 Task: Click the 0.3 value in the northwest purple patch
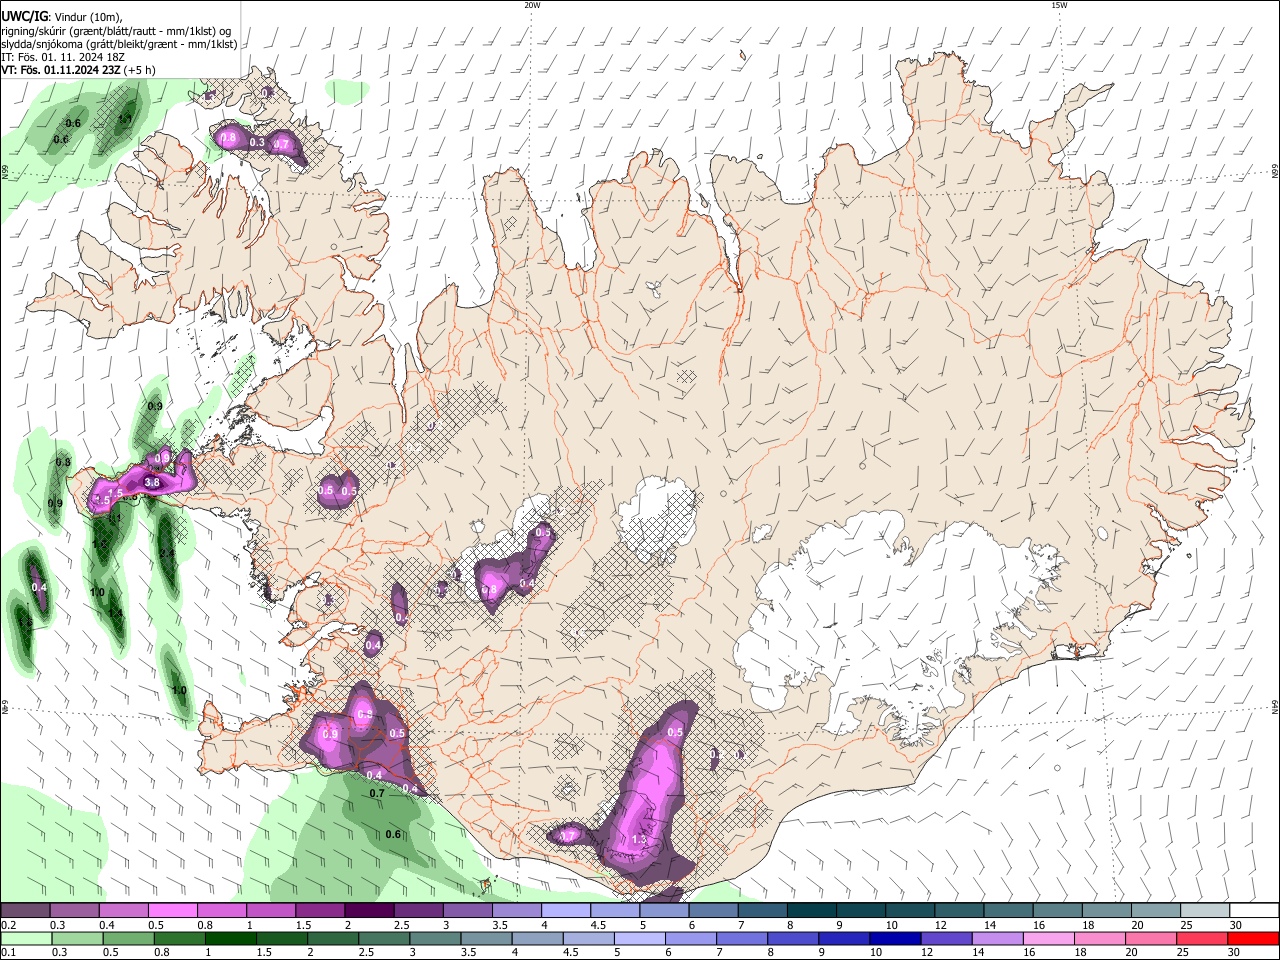256,143
